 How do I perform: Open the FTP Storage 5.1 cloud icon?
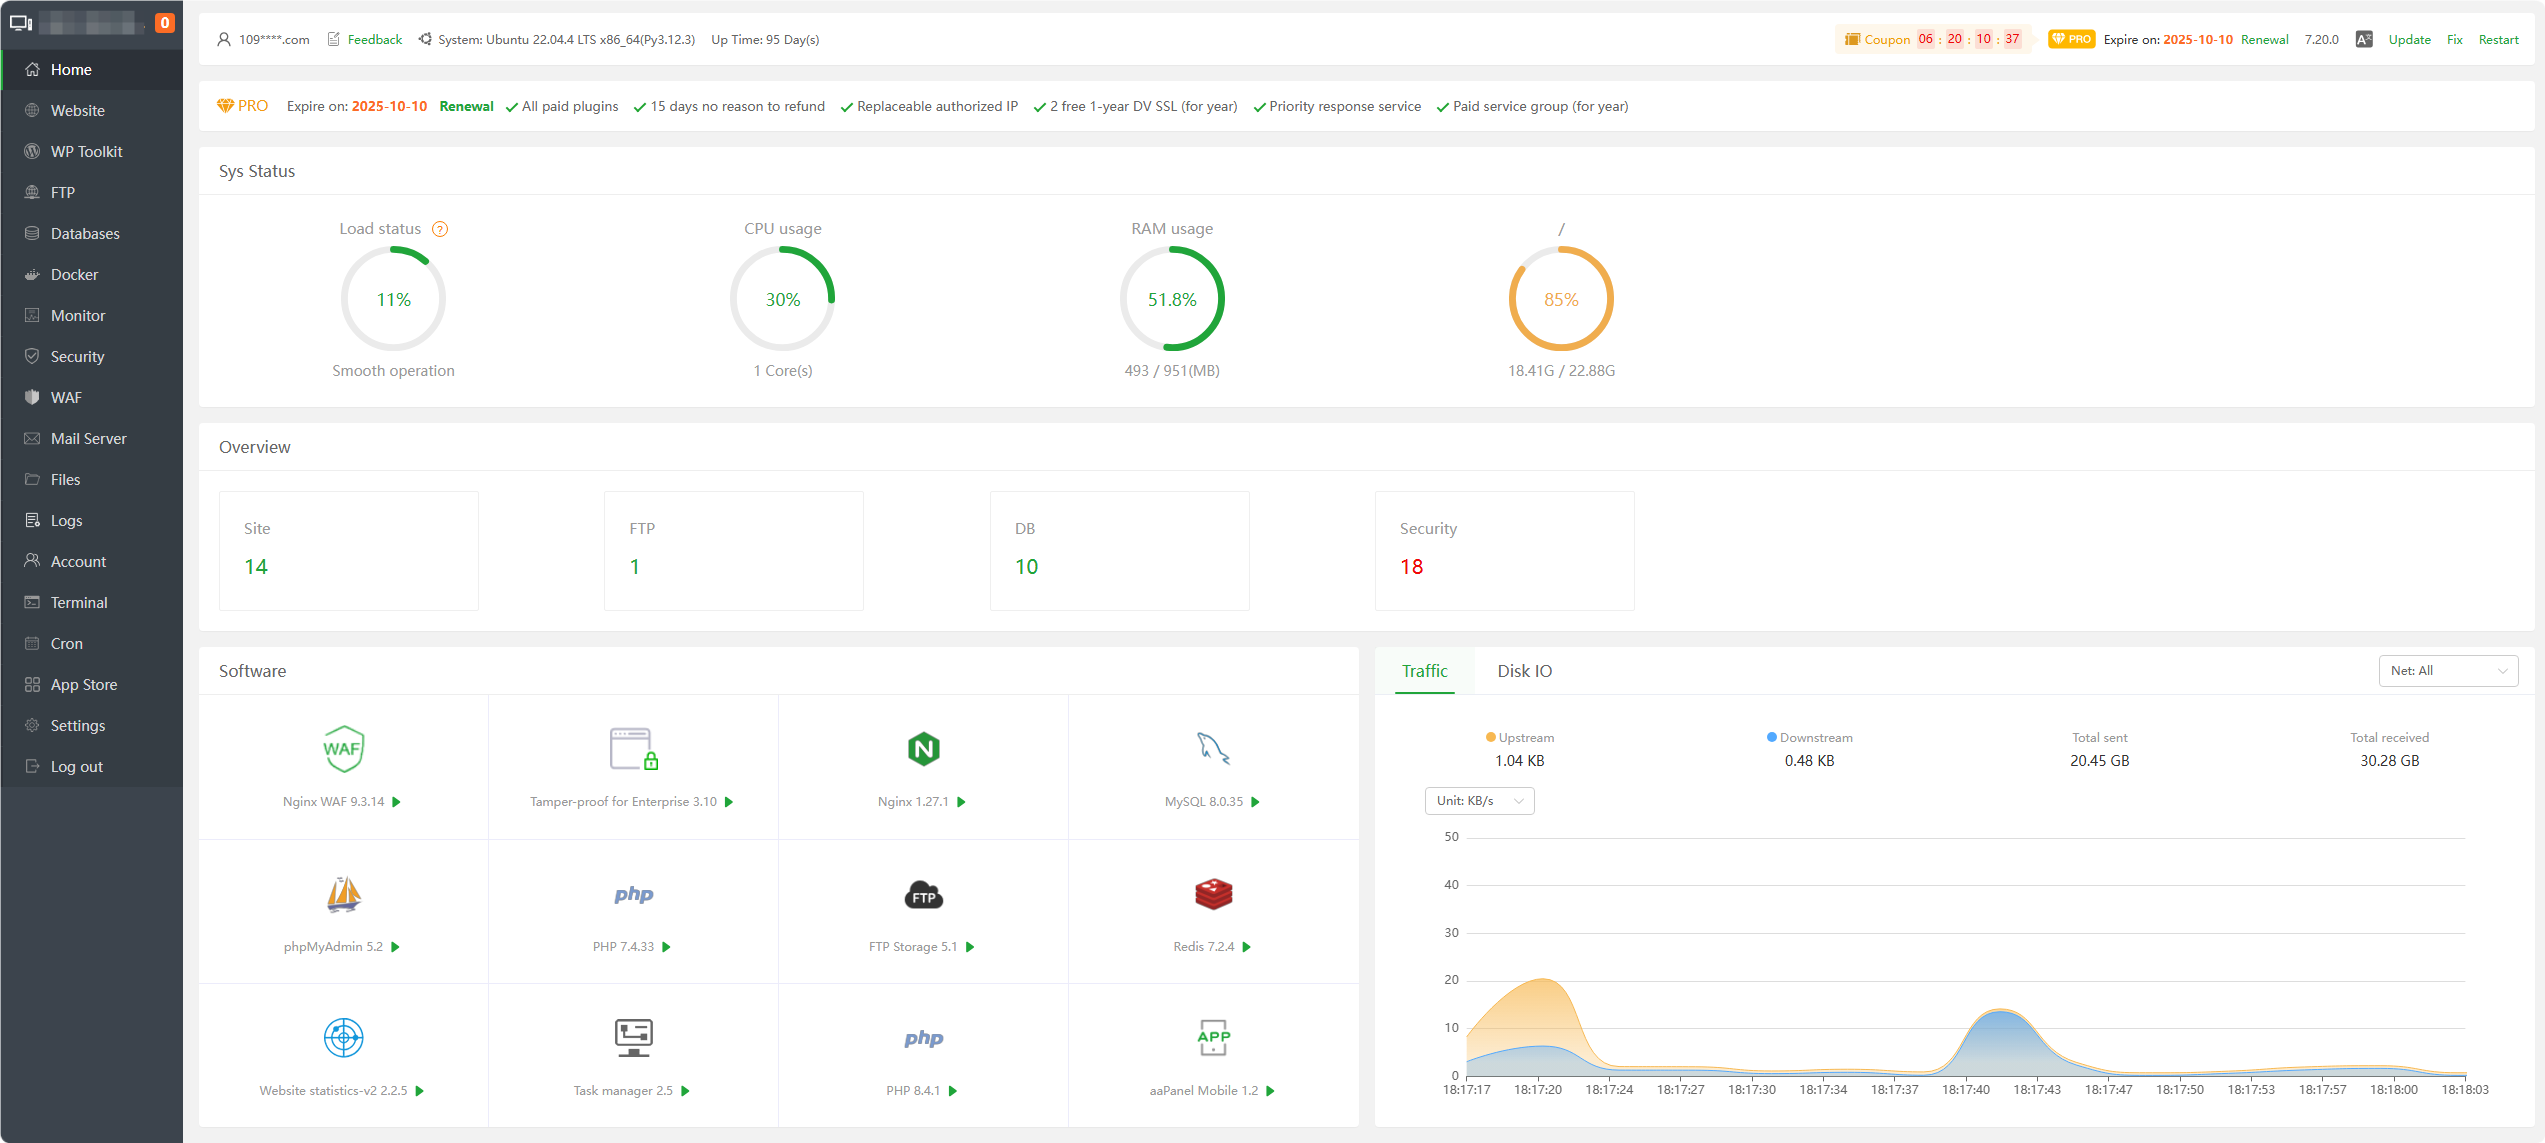pos(923,894)
